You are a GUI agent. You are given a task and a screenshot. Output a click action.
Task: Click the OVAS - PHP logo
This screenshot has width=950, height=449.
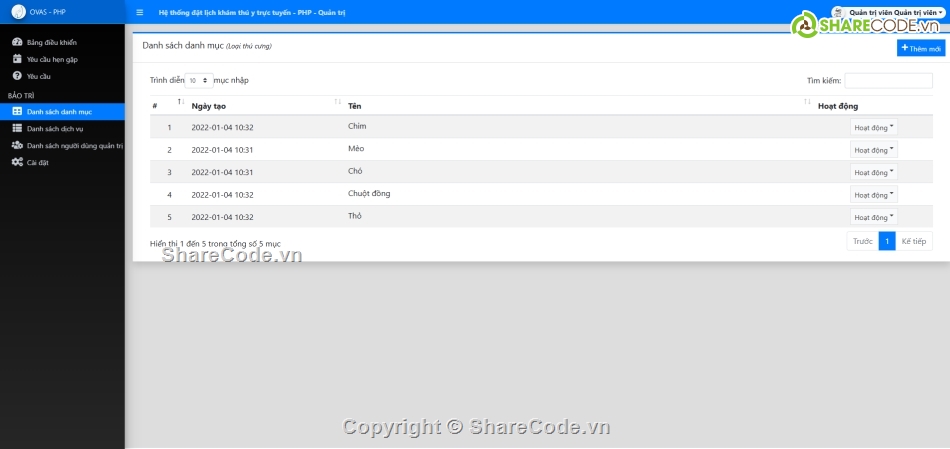click(x=18, y=12)
